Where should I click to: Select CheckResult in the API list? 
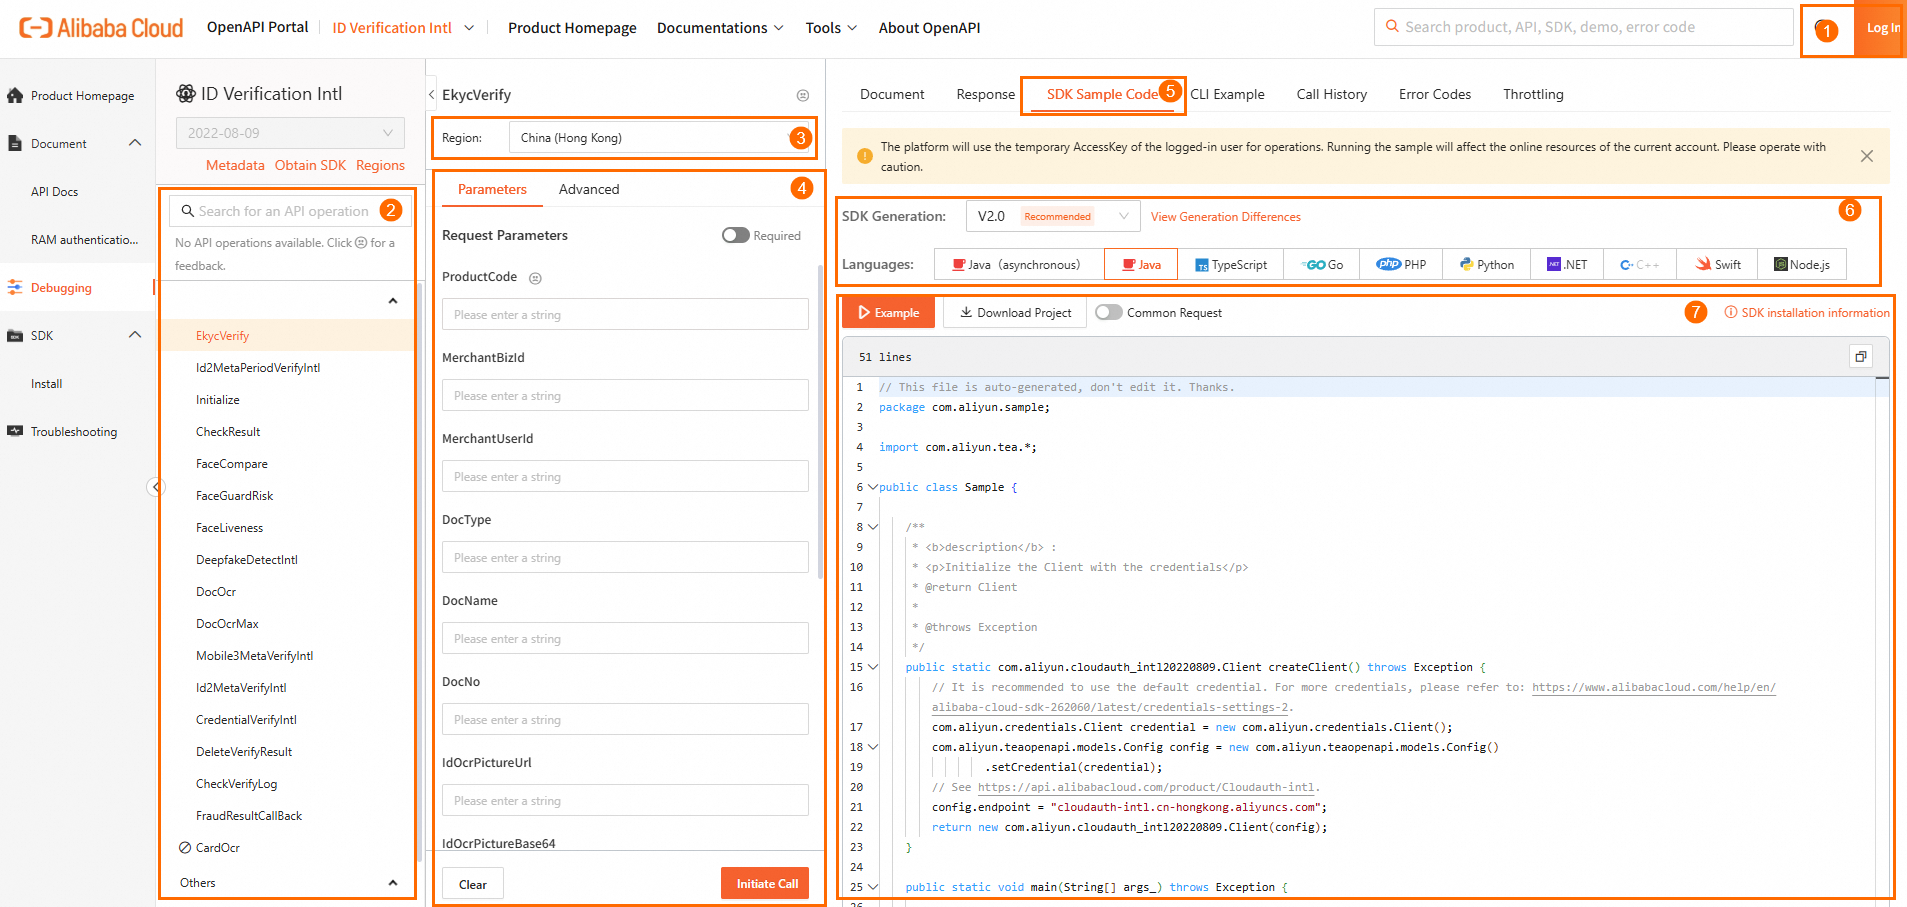tap(228, 432)
